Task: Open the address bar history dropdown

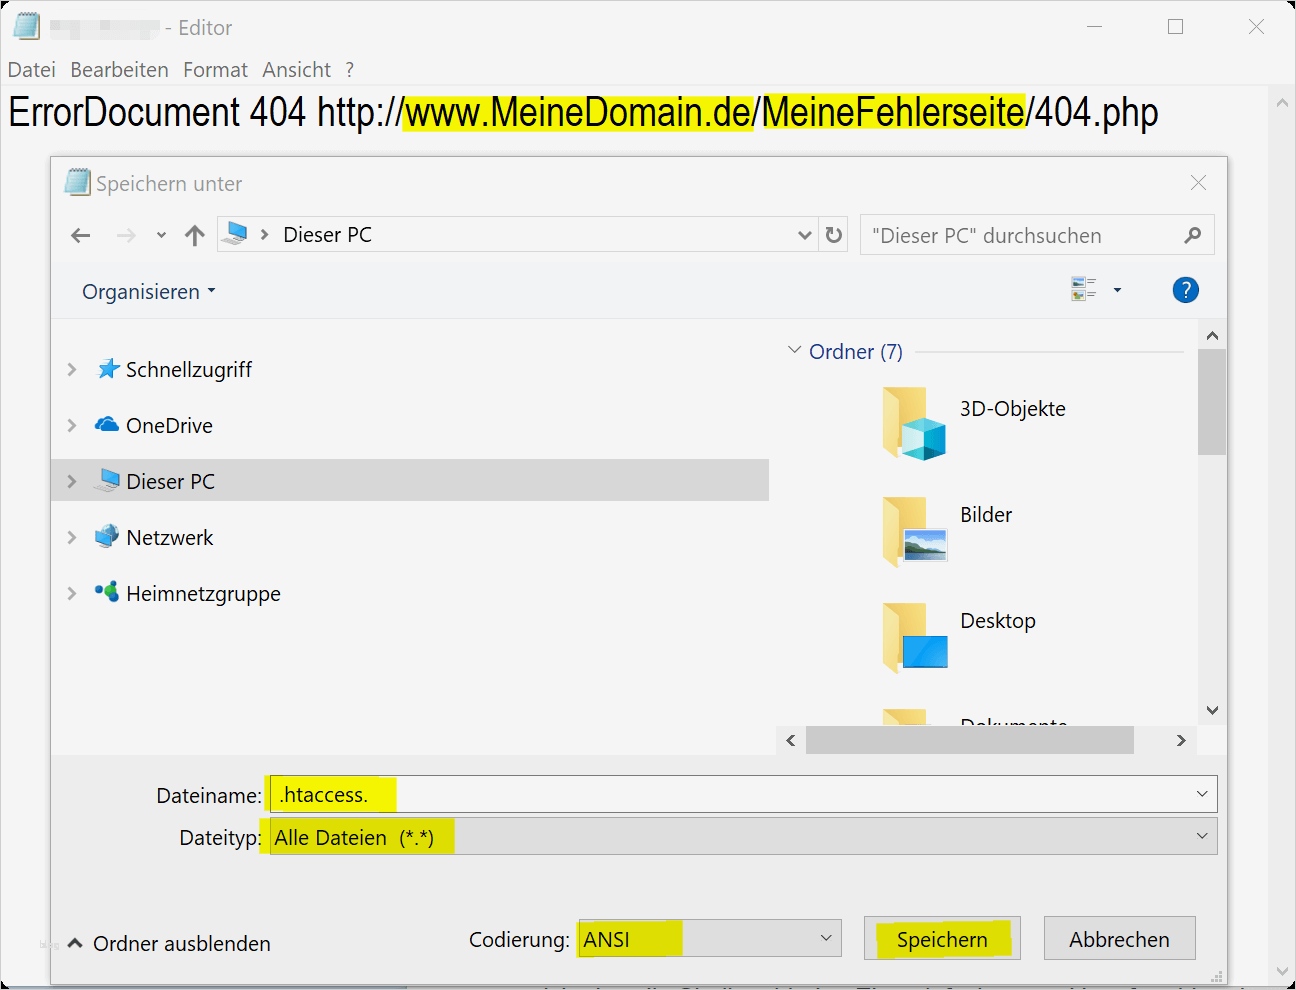Action: [x=804, y=236]
